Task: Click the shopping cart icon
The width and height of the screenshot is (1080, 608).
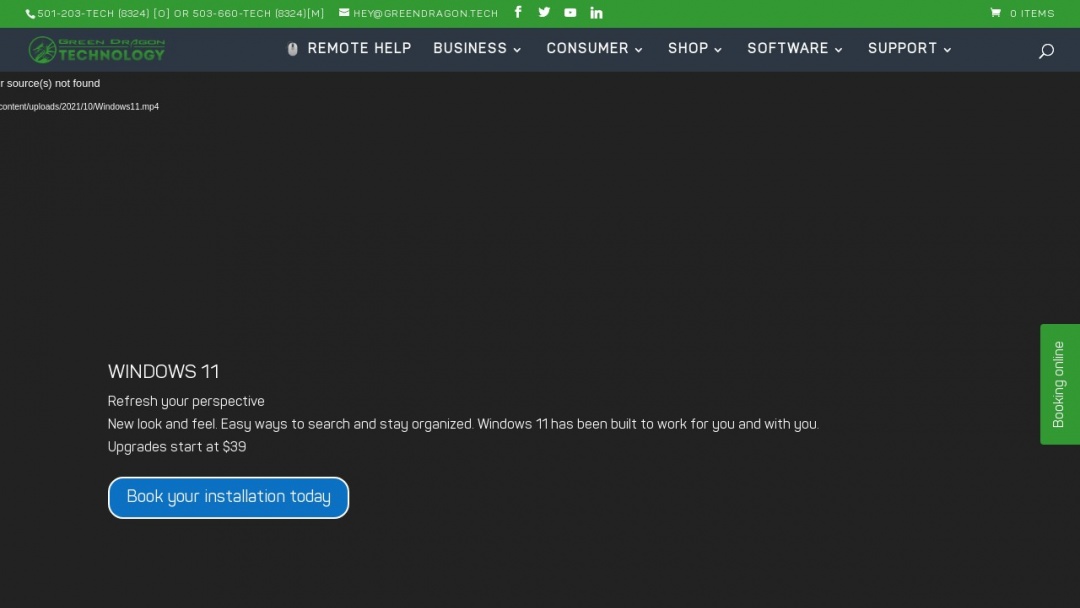Action: pos(994,13)
